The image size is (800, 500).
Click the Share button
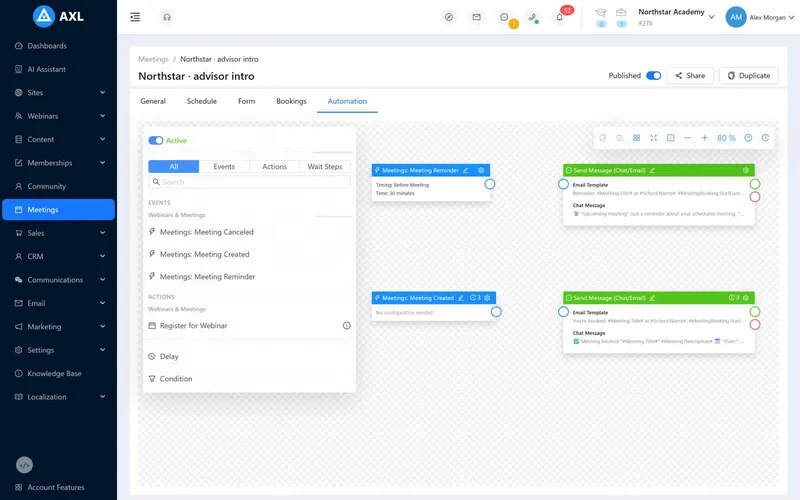(690, 76)
